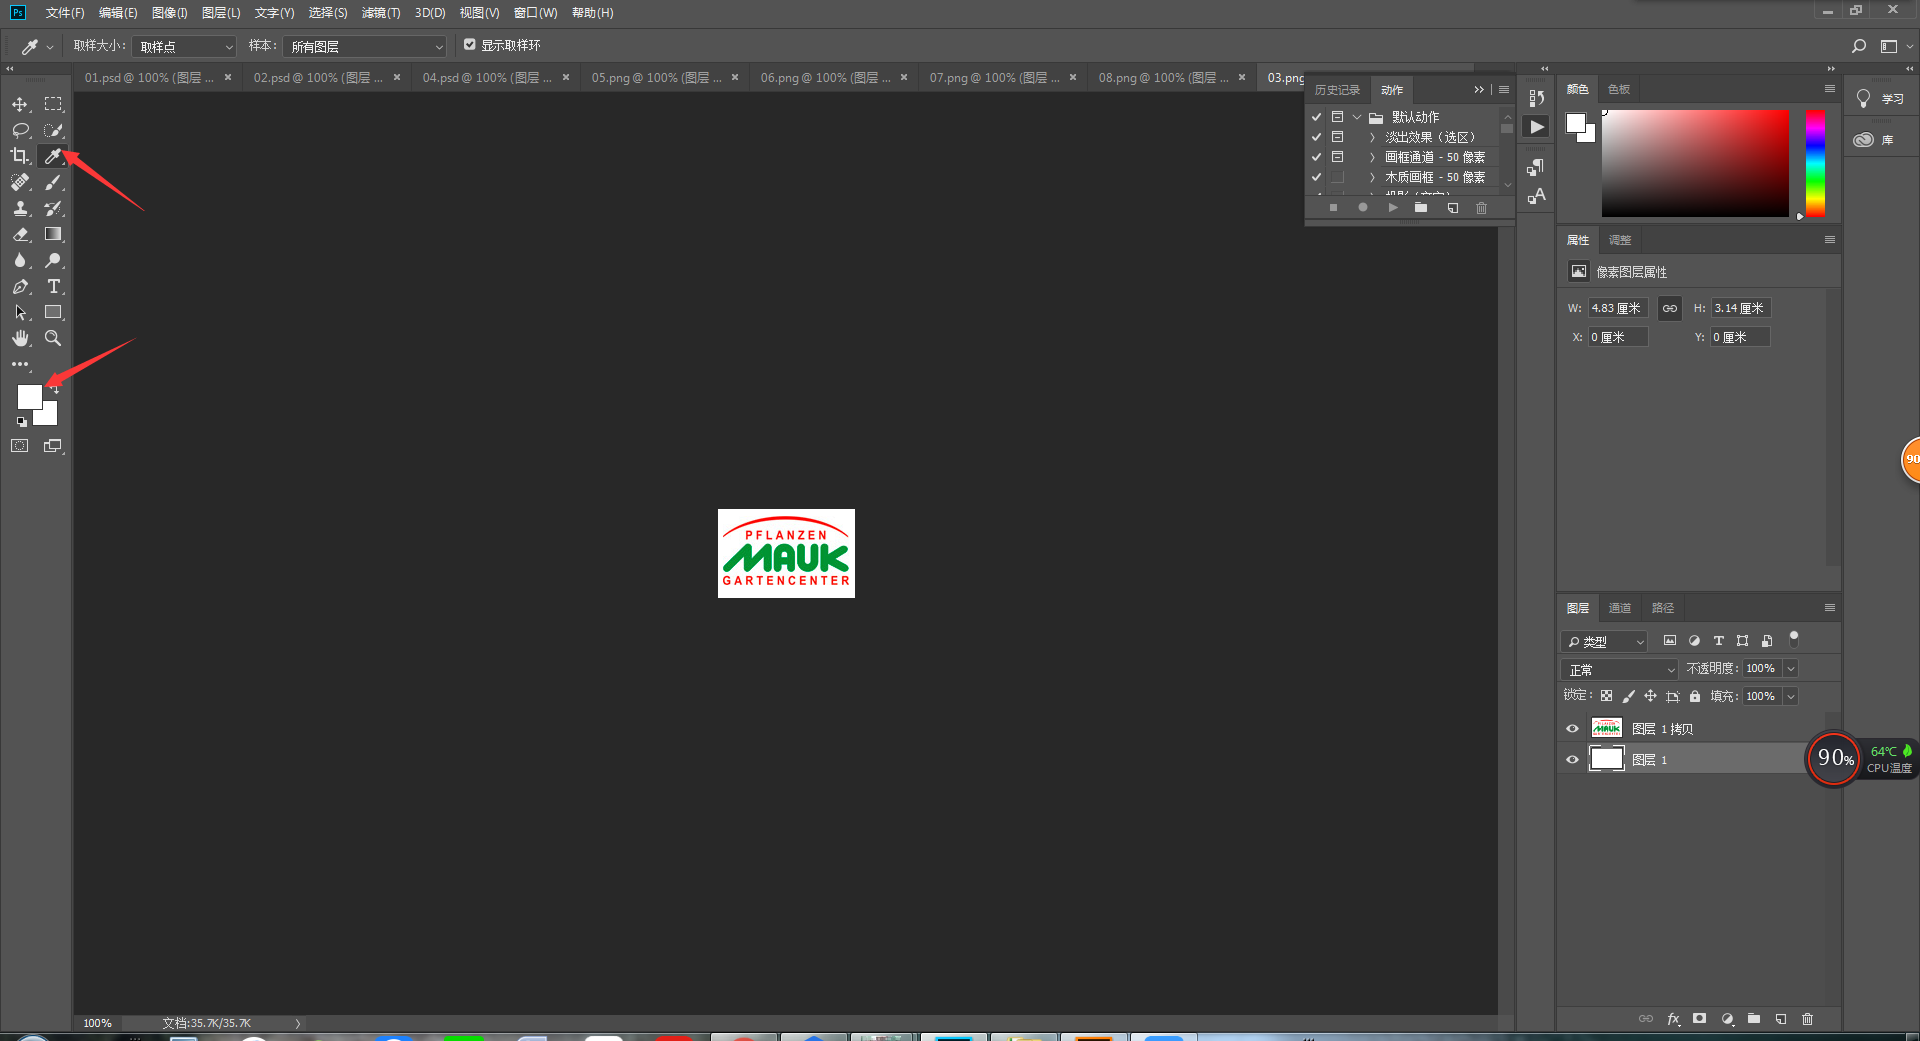Screen dimensions: 1920x1041
Task: Open the blend mode 正常 dropdown
Action: click(1619, 669)
